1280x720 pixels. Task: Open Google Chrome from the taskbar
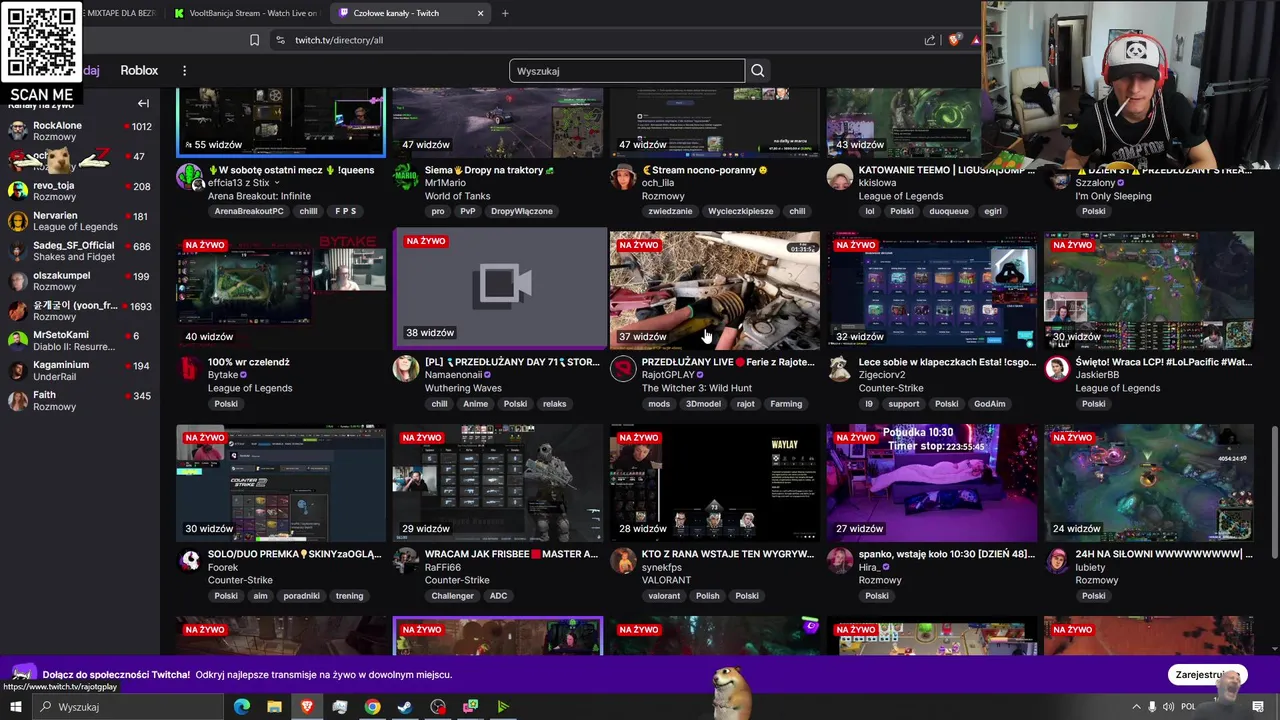(x=372, y=707)
